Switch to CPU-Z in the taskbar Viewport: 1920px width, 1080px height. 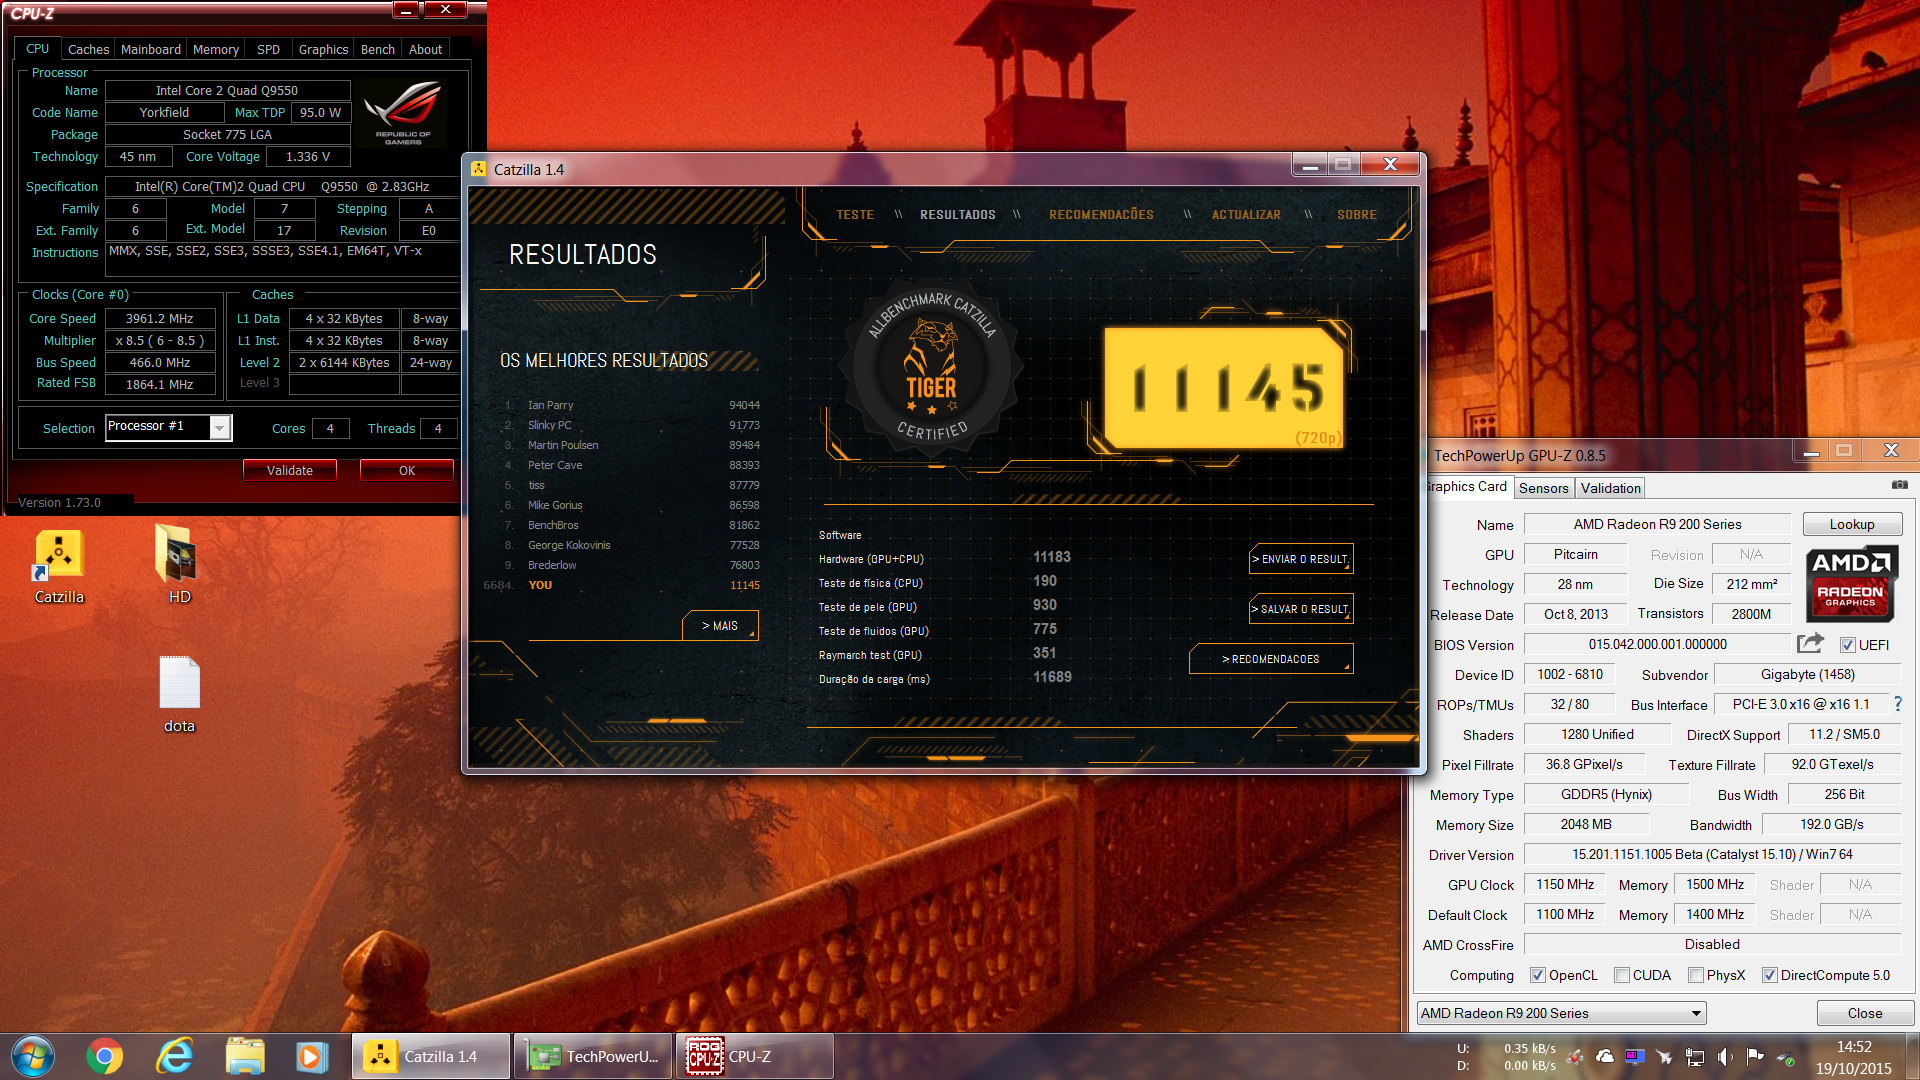tap(756, 1056)
